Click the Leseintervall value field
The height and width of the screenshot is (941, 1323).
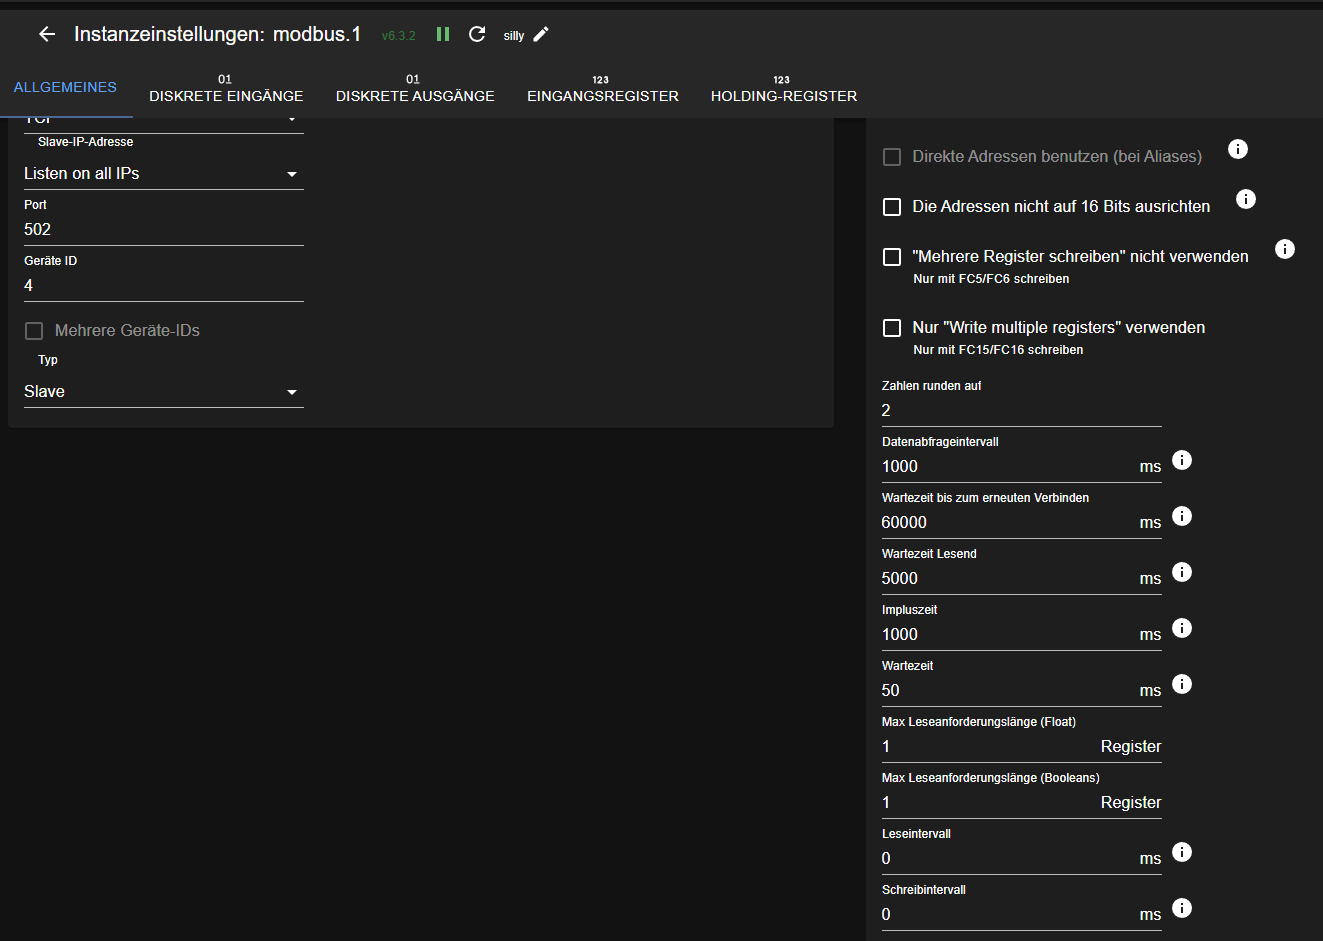coord(1008,858)
